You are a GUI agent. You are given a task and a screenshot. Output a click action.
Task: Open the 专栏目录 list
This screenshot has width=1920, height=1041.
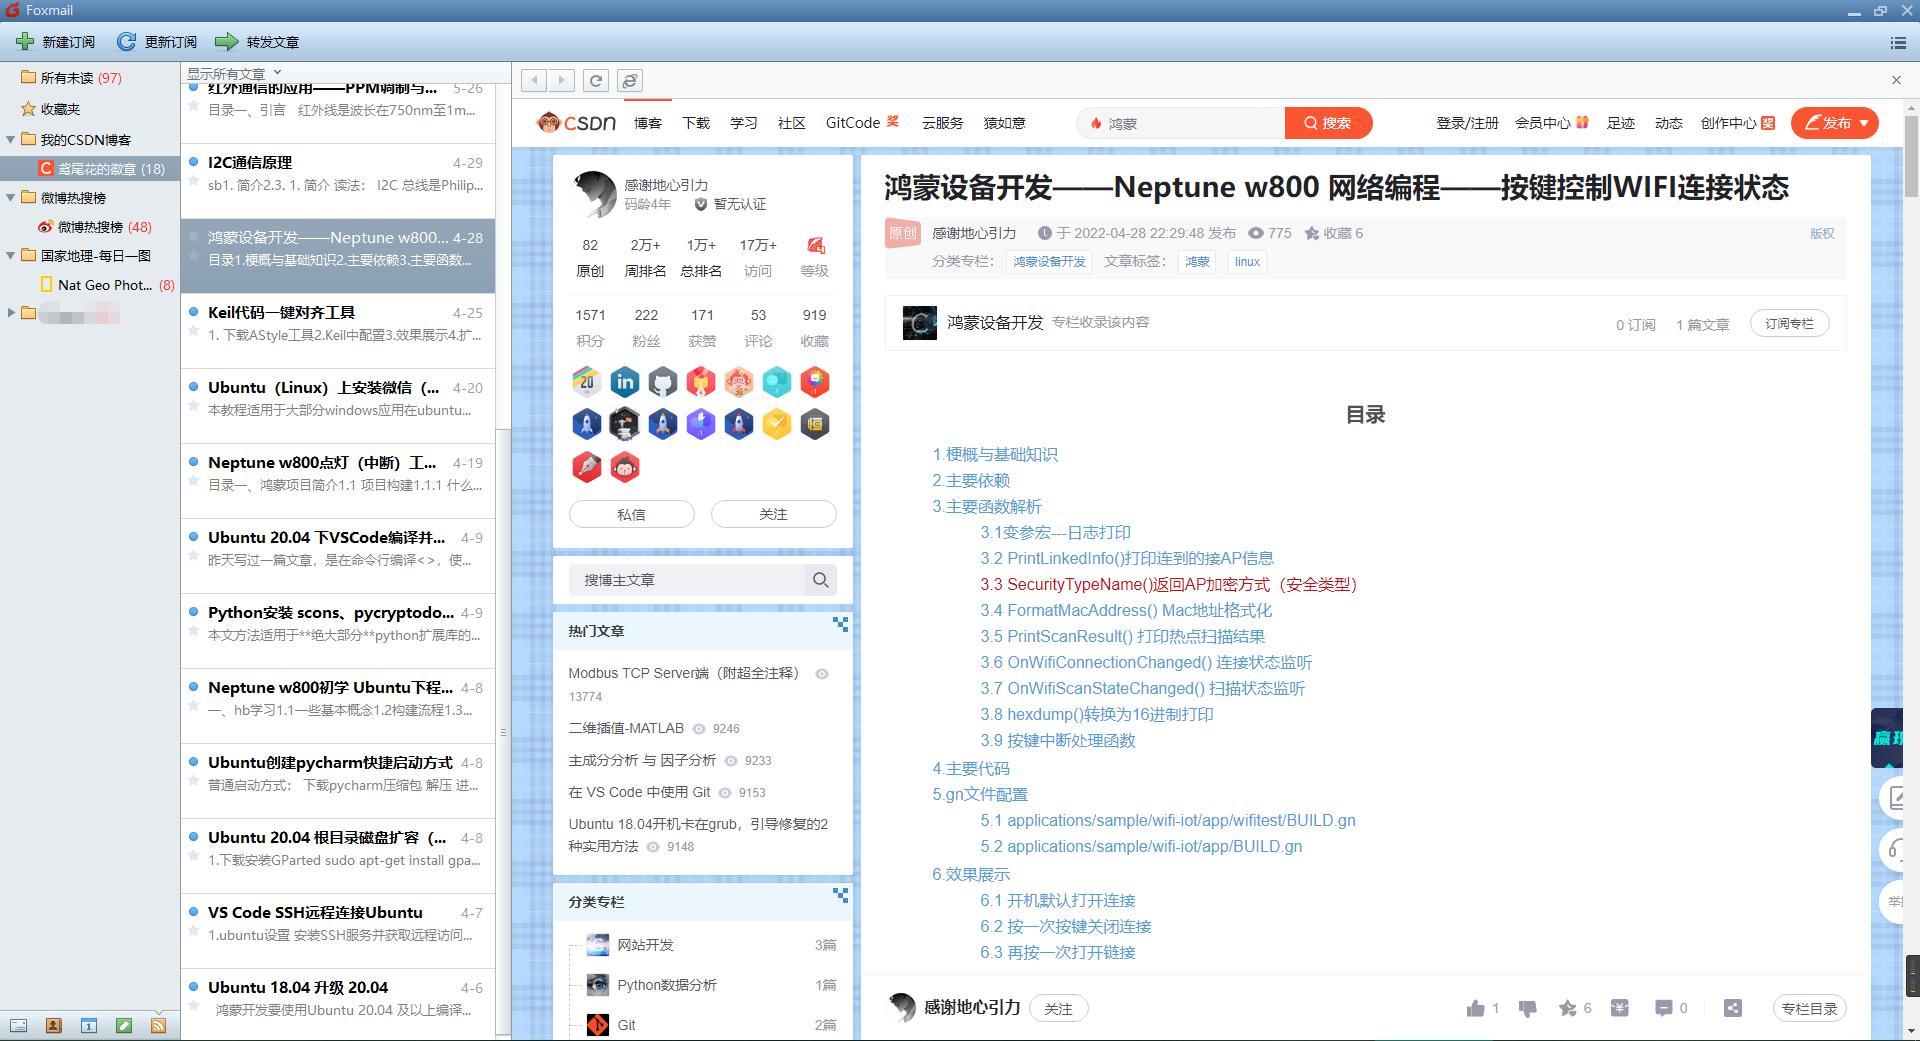click(1809, 1008)
